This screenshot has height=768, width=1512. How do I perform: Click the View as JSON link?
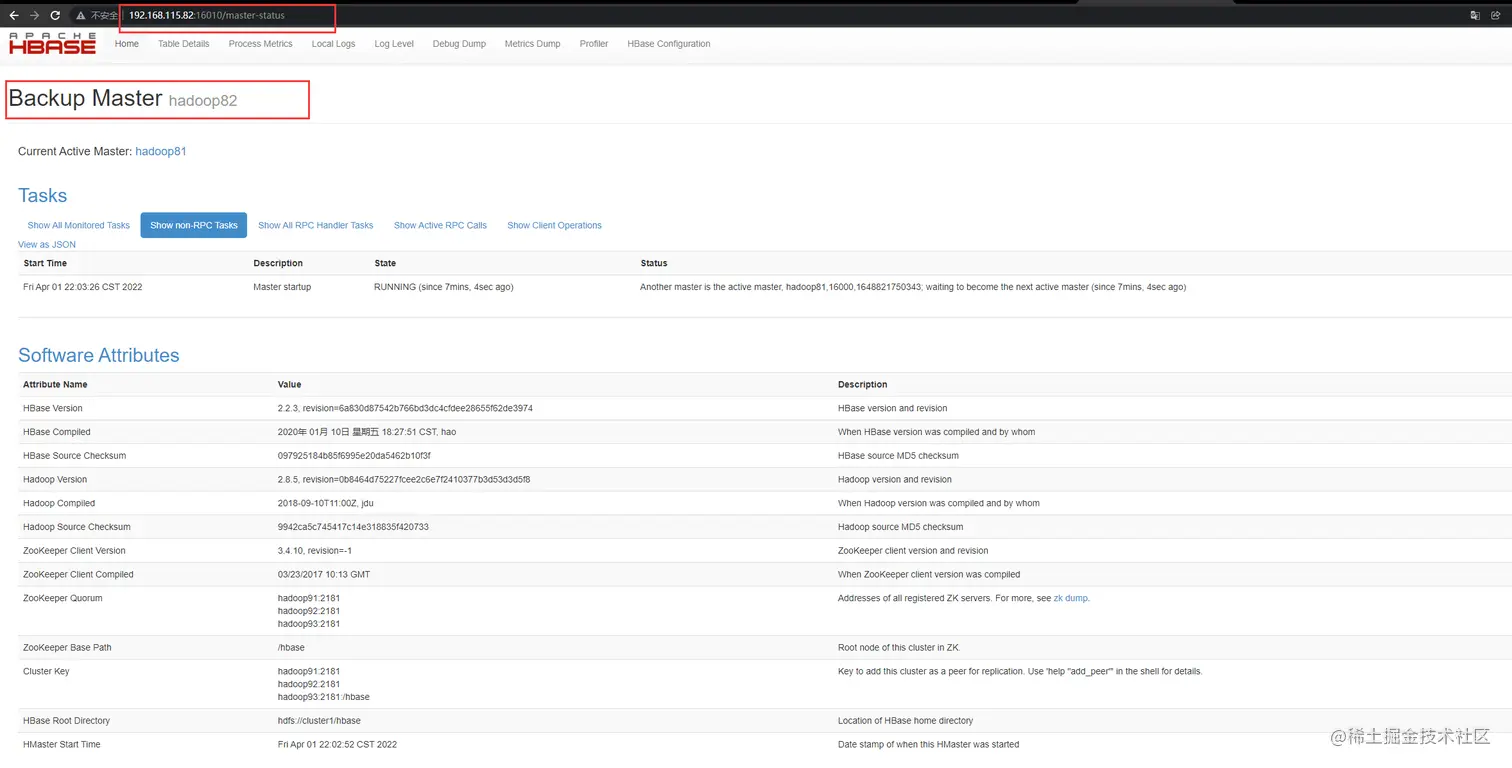pos(47,244)
